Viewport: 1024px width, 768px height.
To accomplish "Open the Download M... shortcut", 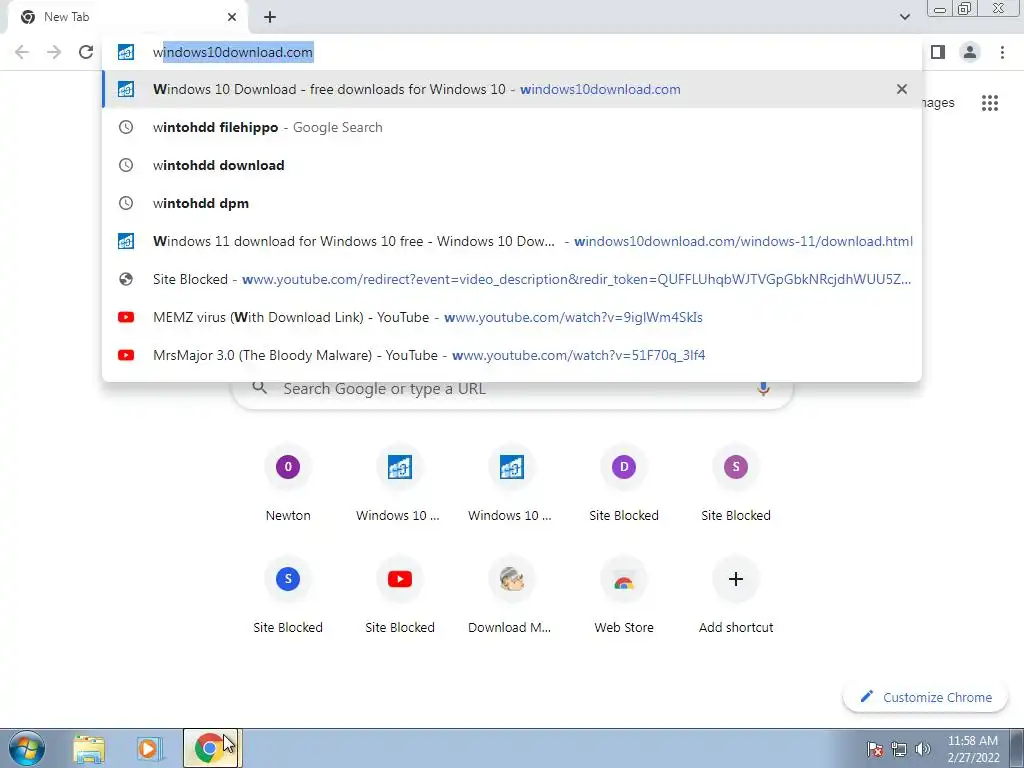I will coord(511,596).
